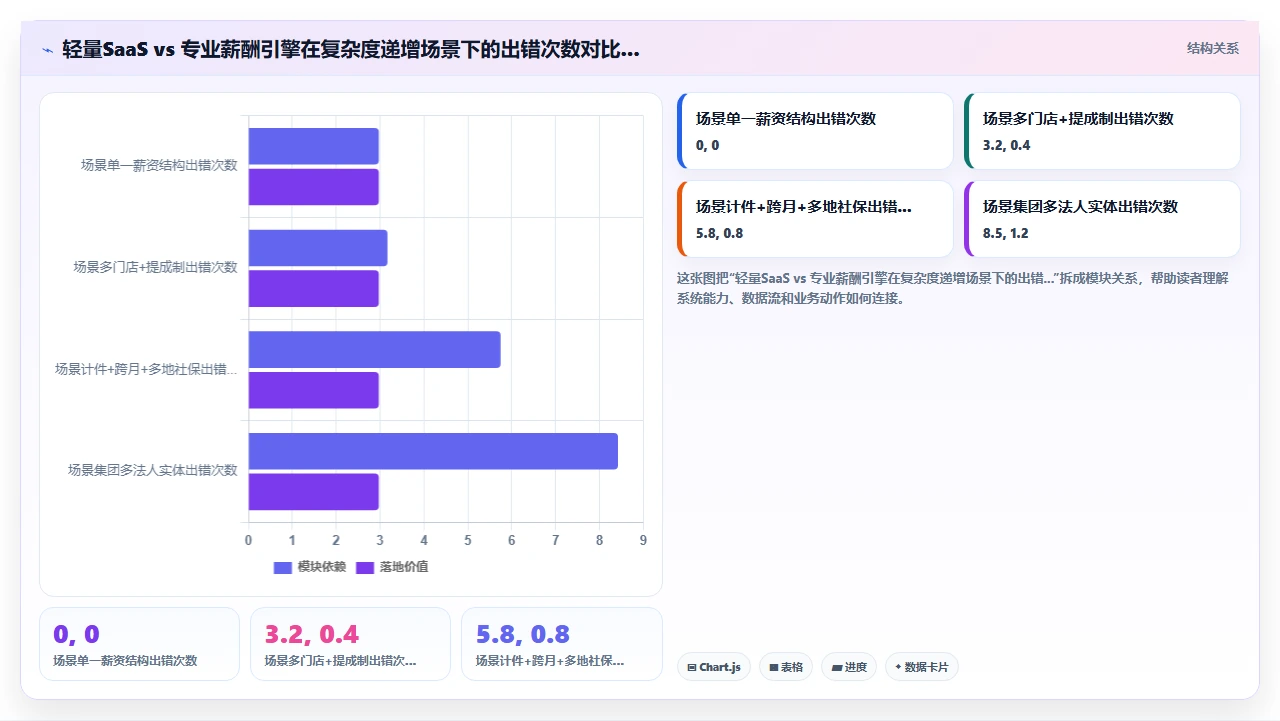Select the Chart.js tag chip
Image resolution: width=1280 pixels, height=721 pixels.
pos(713,667)
